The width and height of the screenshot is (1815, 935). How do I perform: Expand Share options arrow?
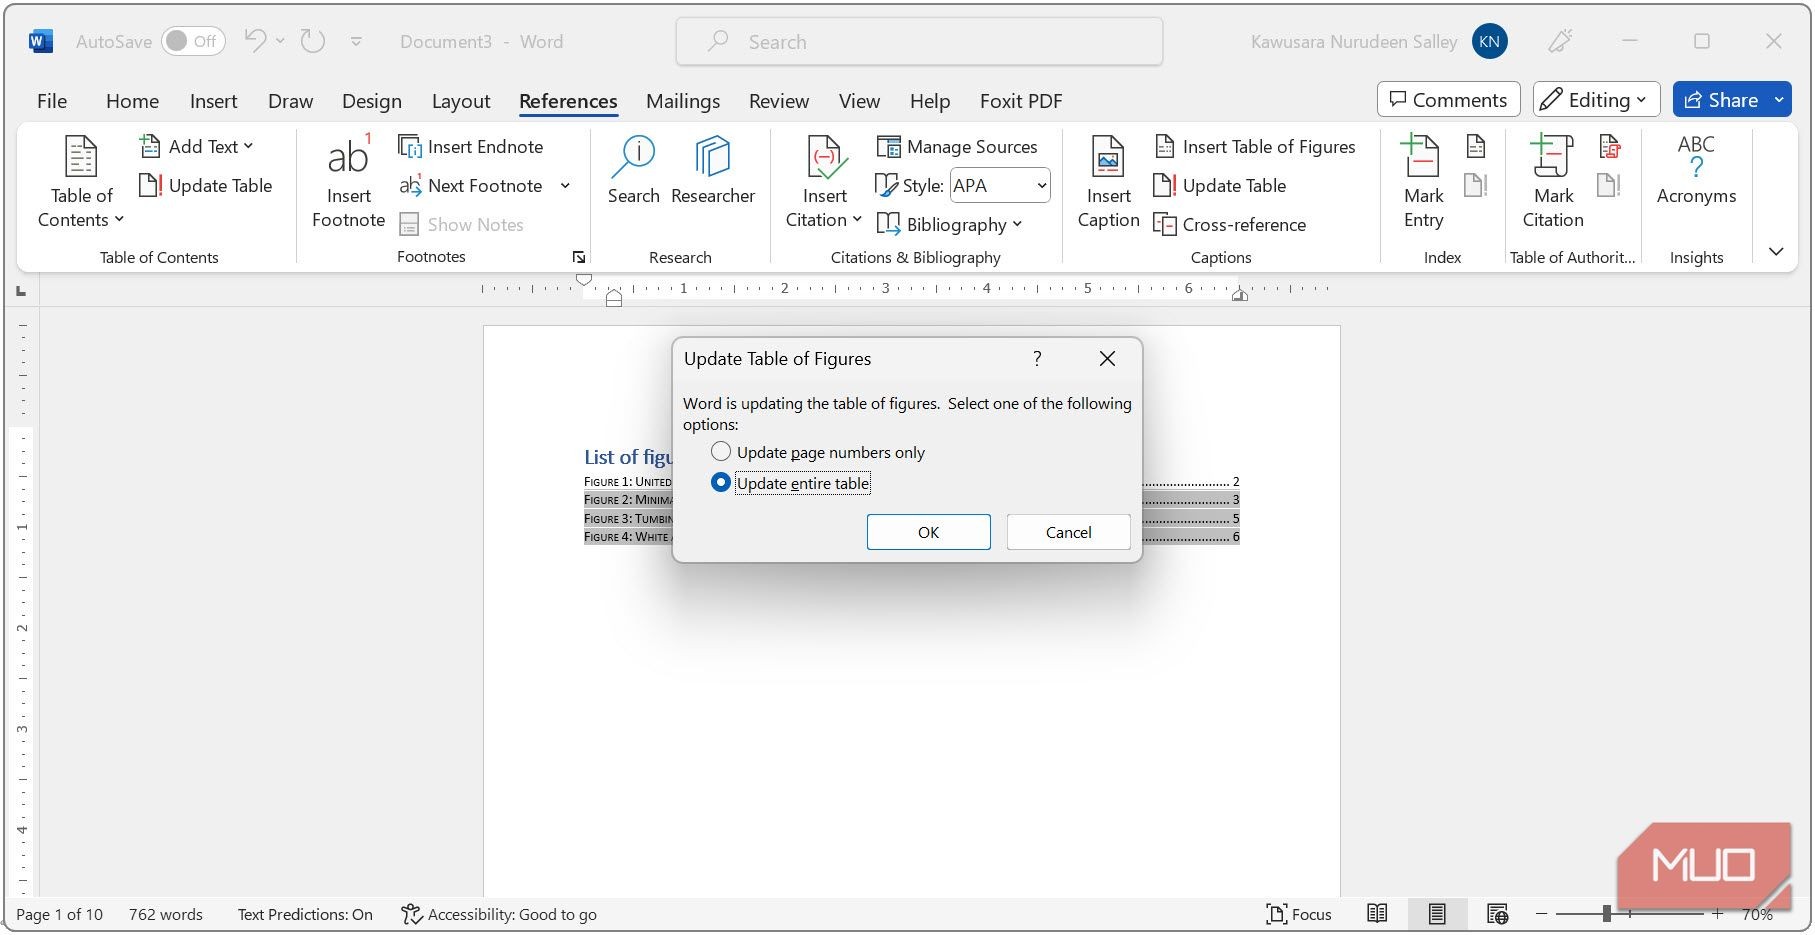click(1780, 100)
